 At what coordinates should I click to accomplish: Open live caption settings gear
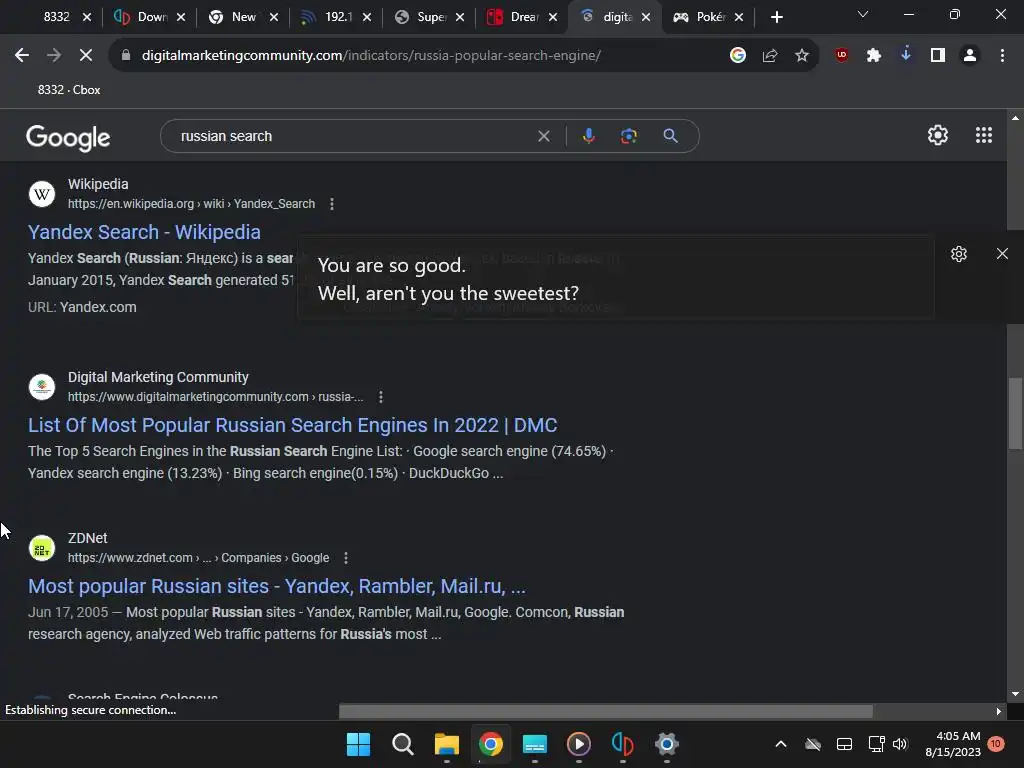click(959, 254)
